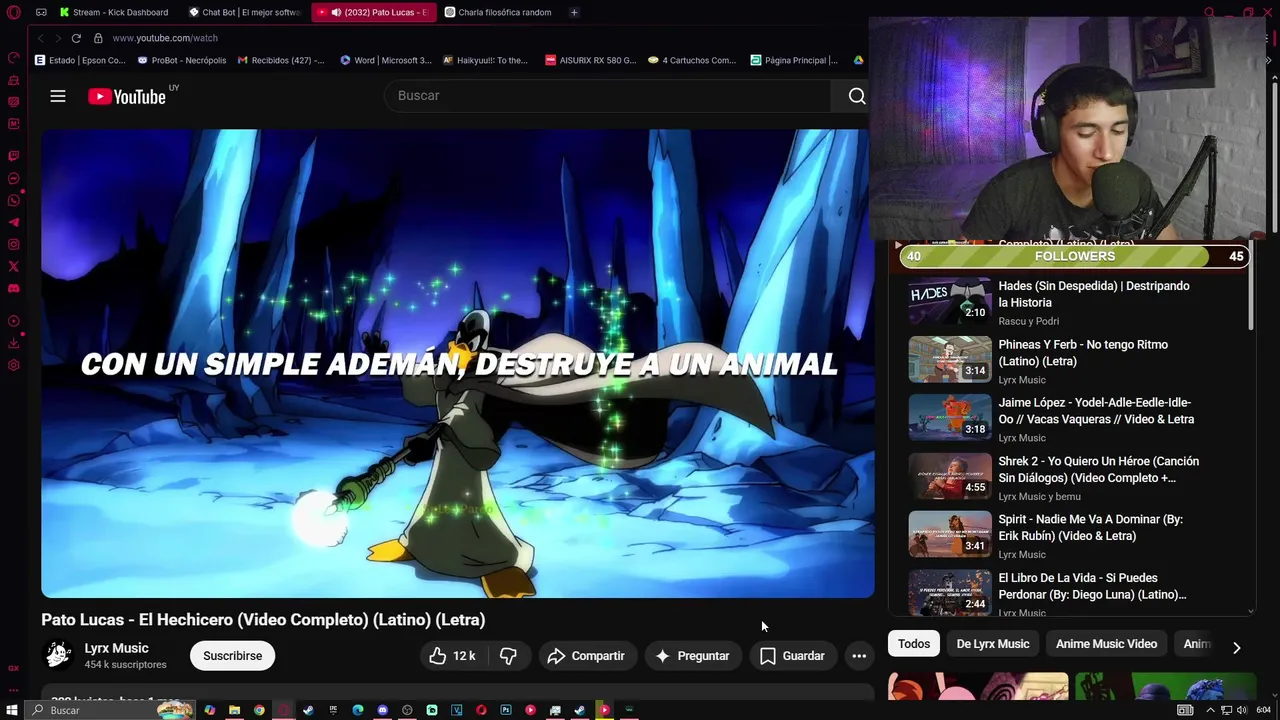Open Jaime López Yodel video thumbnail
1280x720 pixels.
click(950, 417)
